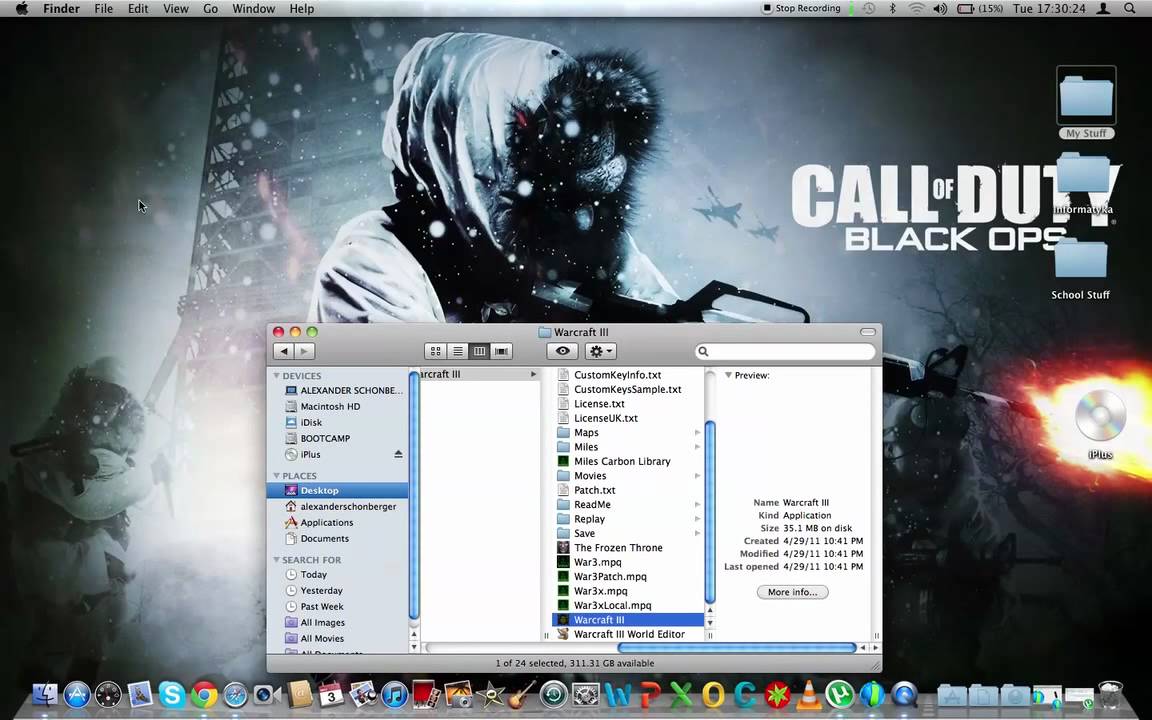The width and height of the screenshot is (1152, 720).
Task: Open Address Book in the Dock
Action: pos(300,694)
